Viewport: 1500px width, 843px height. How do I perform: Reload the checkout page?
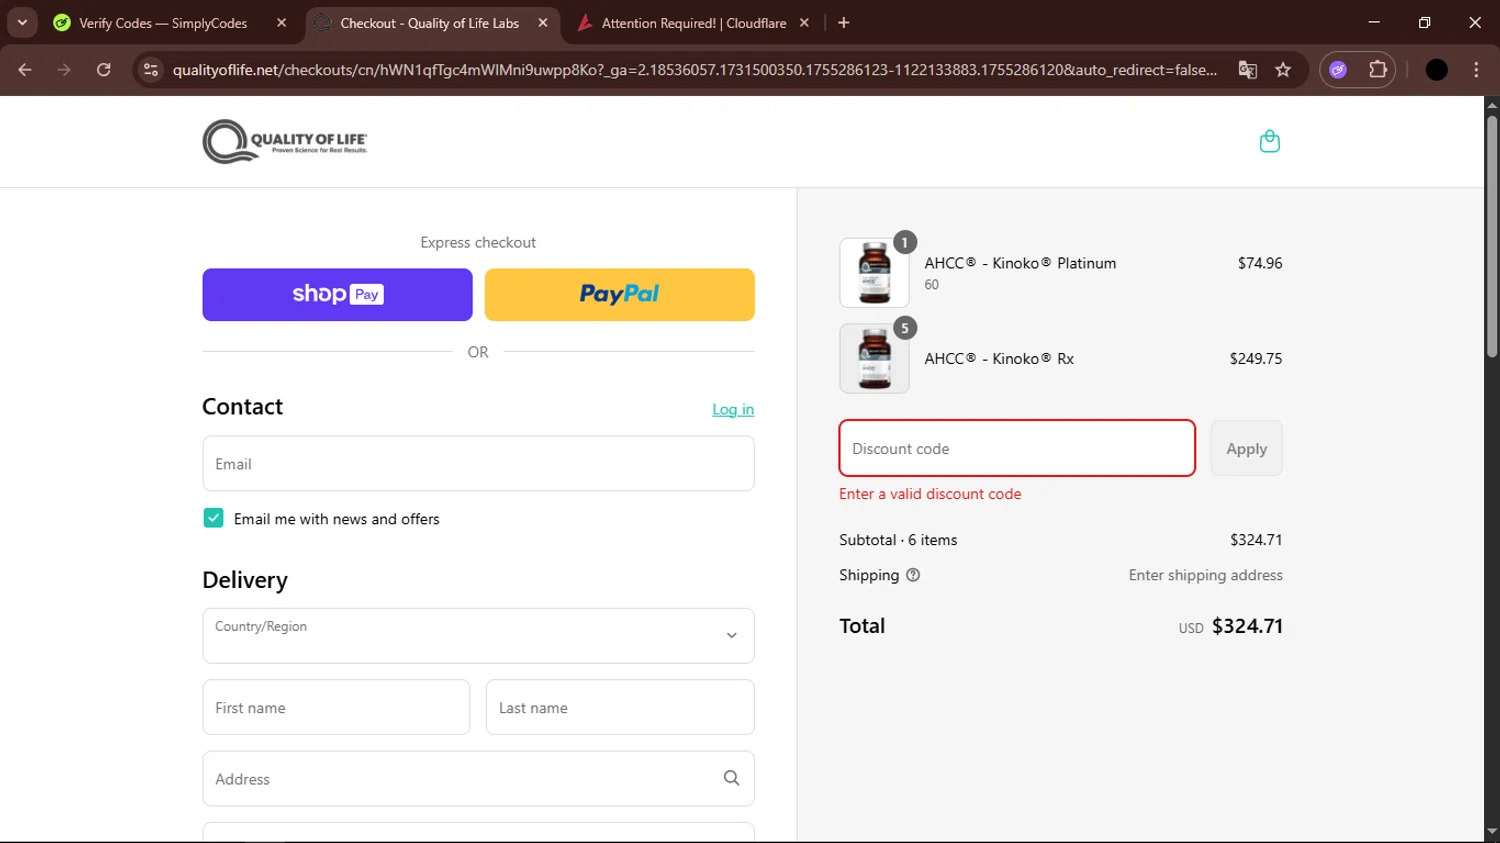(x=104, y=70)
